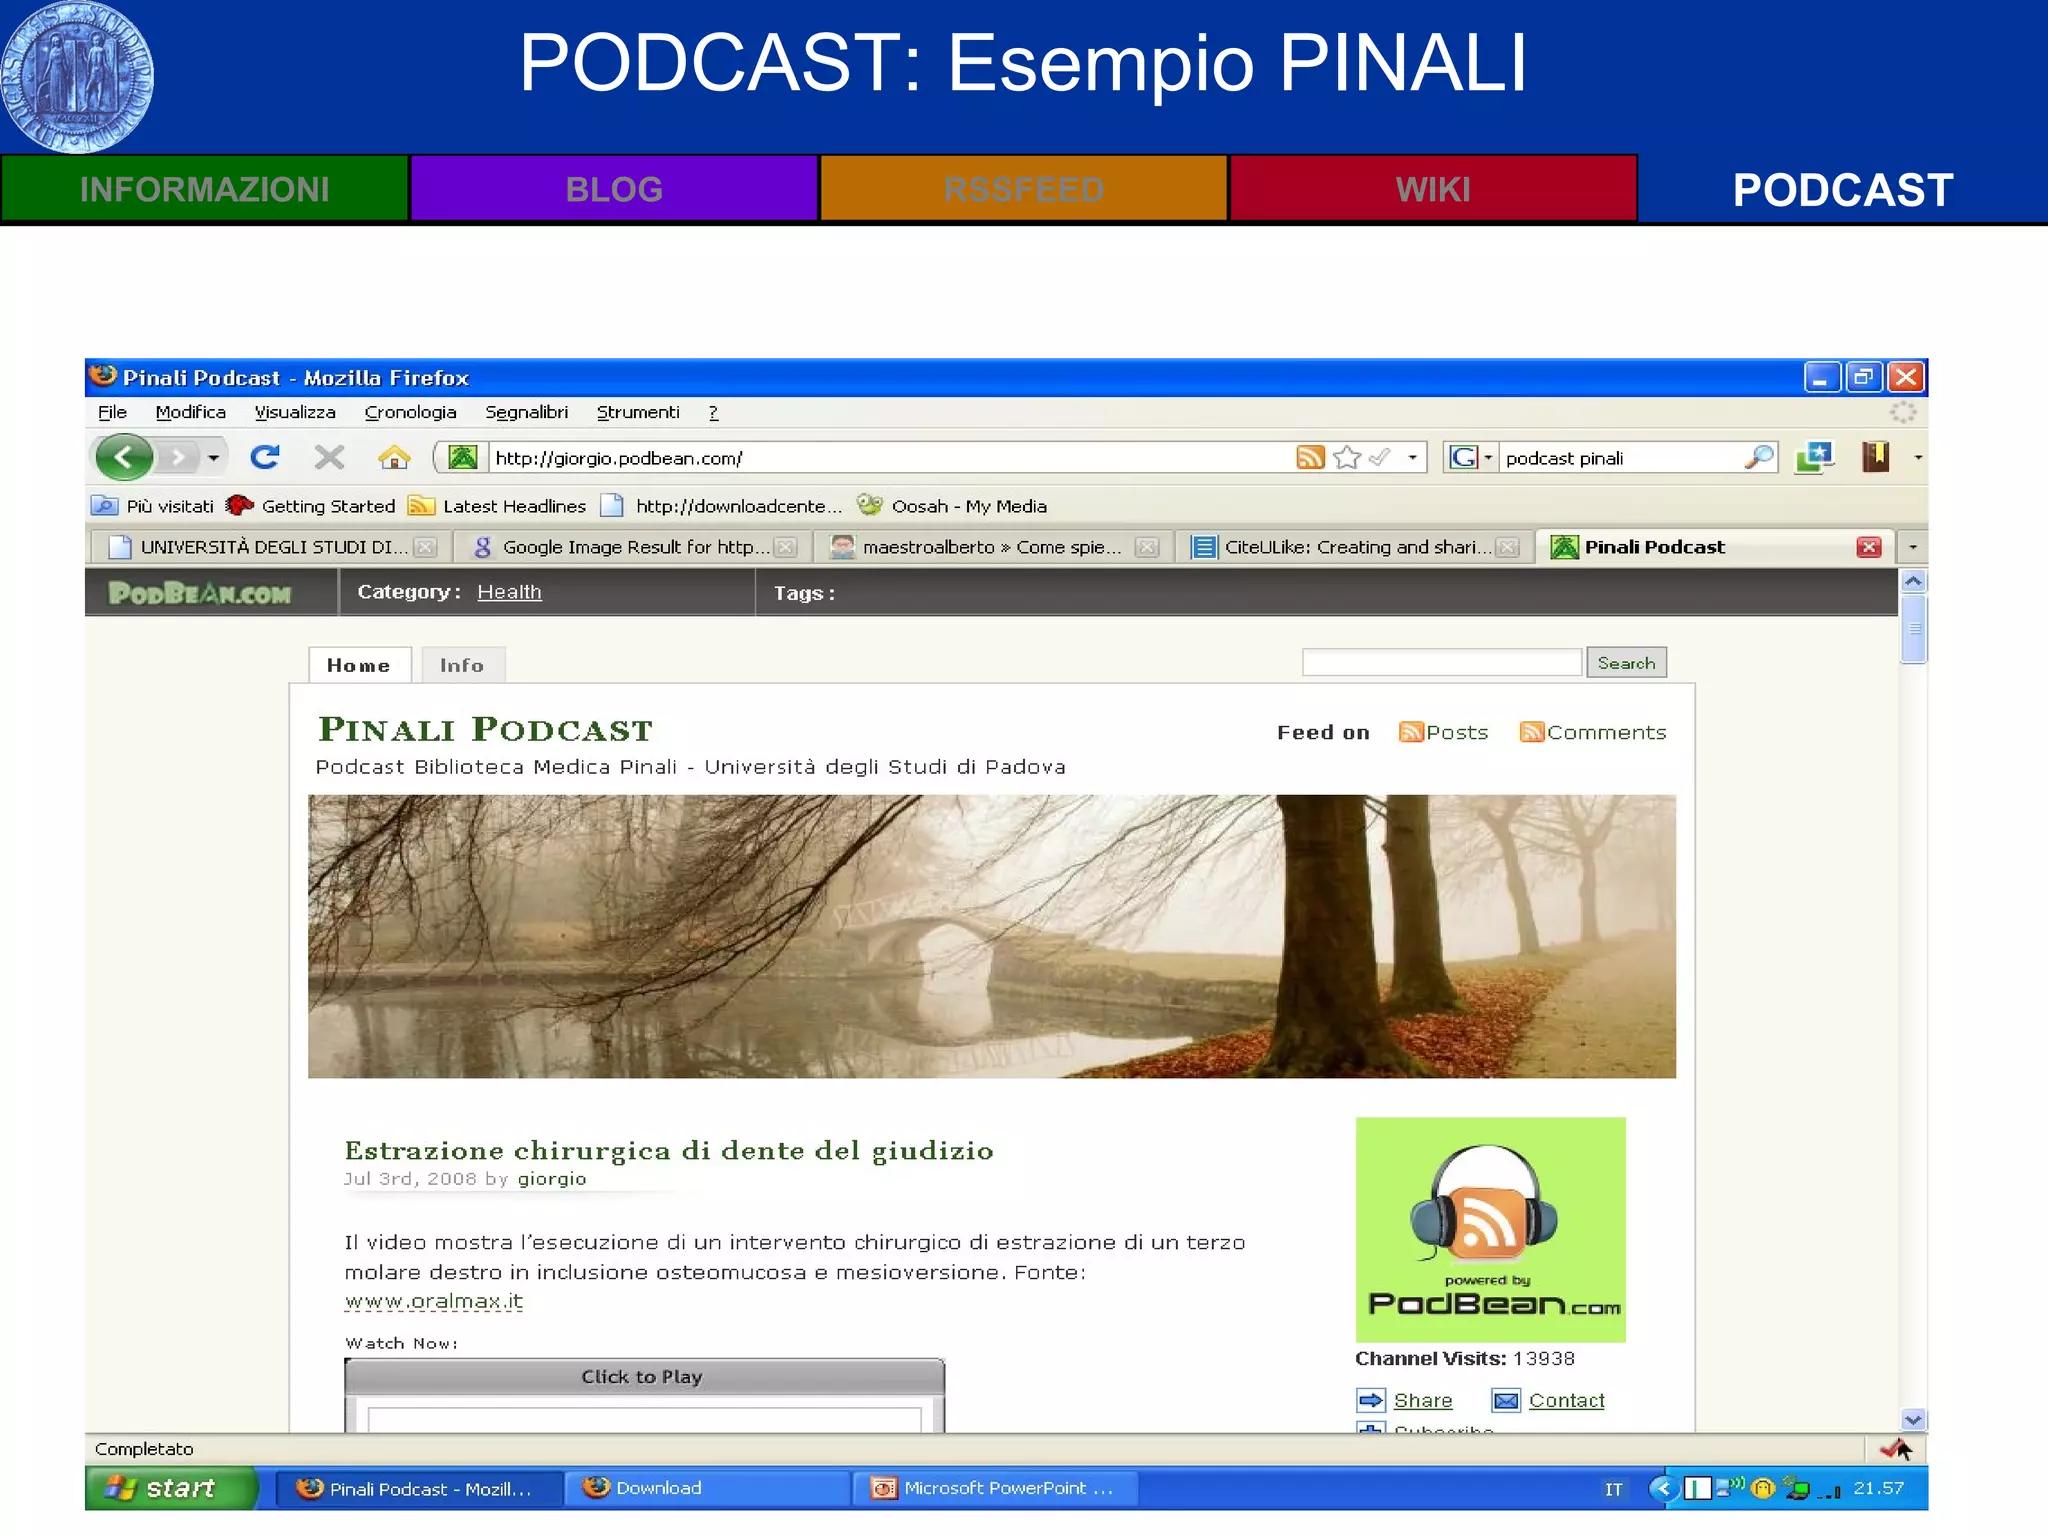Click the giorgio author link
2048x1536 pixels.
[x=552, y=1179]
